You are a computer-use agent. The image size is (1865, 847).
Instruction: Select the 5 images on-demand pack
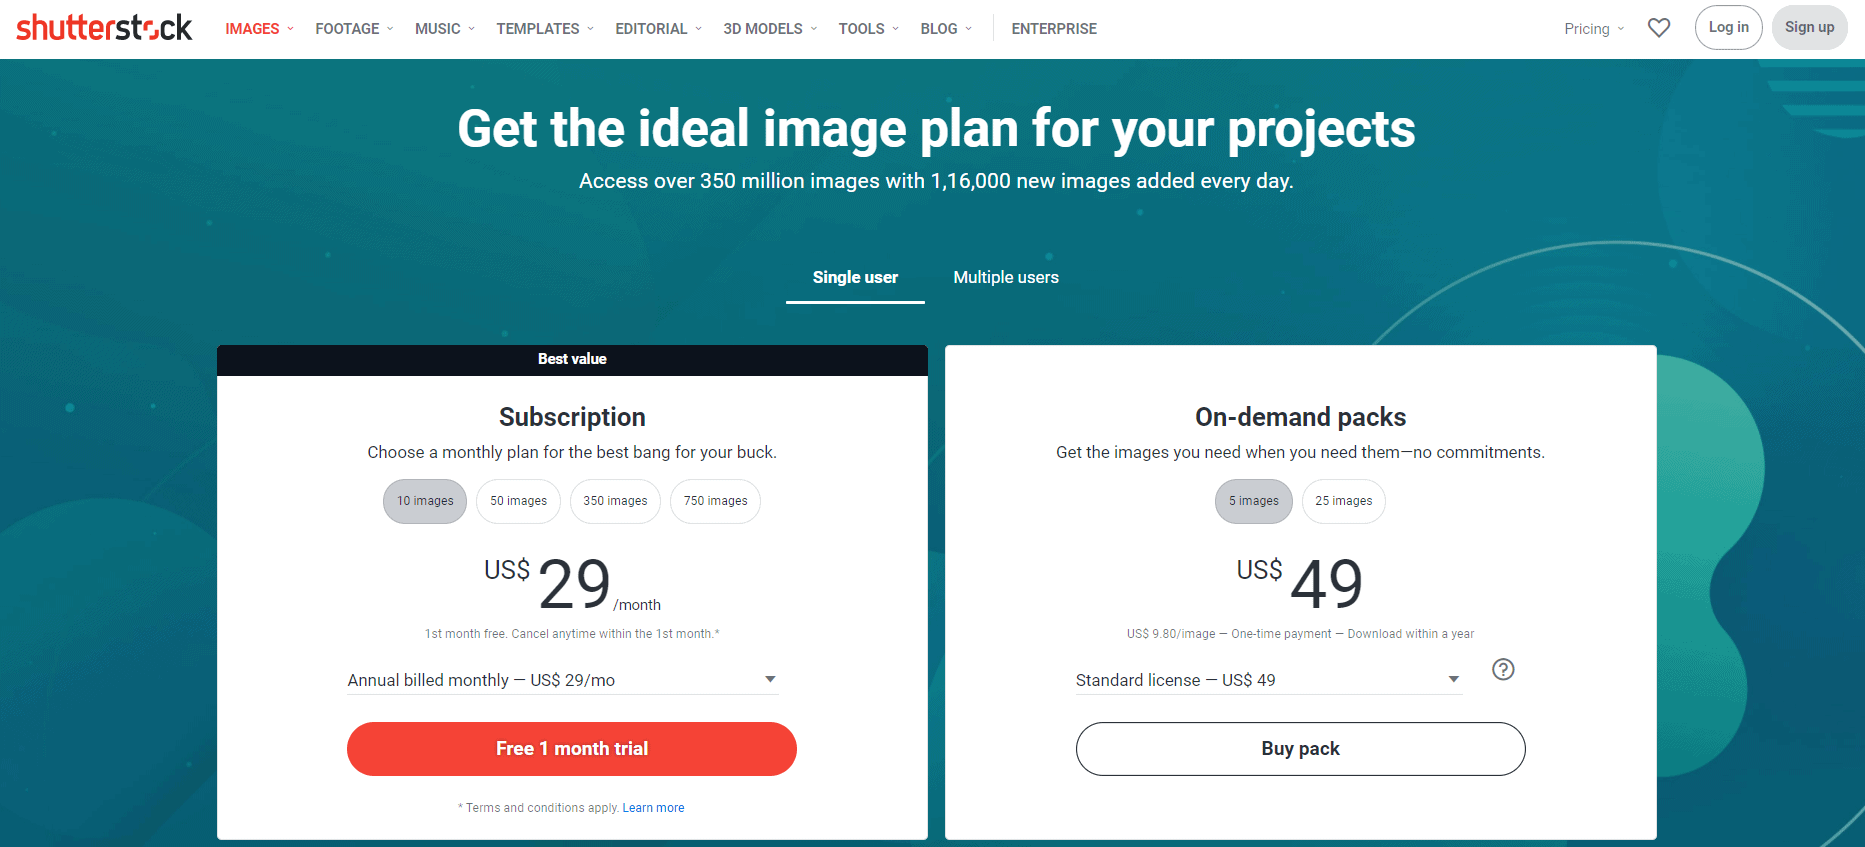[x=1254, y=501]
